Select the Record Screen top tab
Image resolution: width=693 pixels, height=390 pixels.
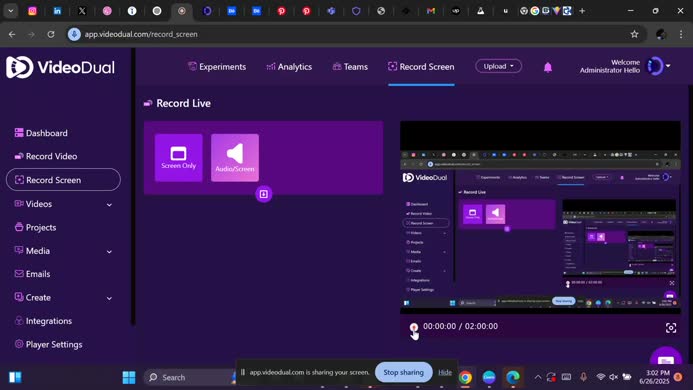(421, 67)
